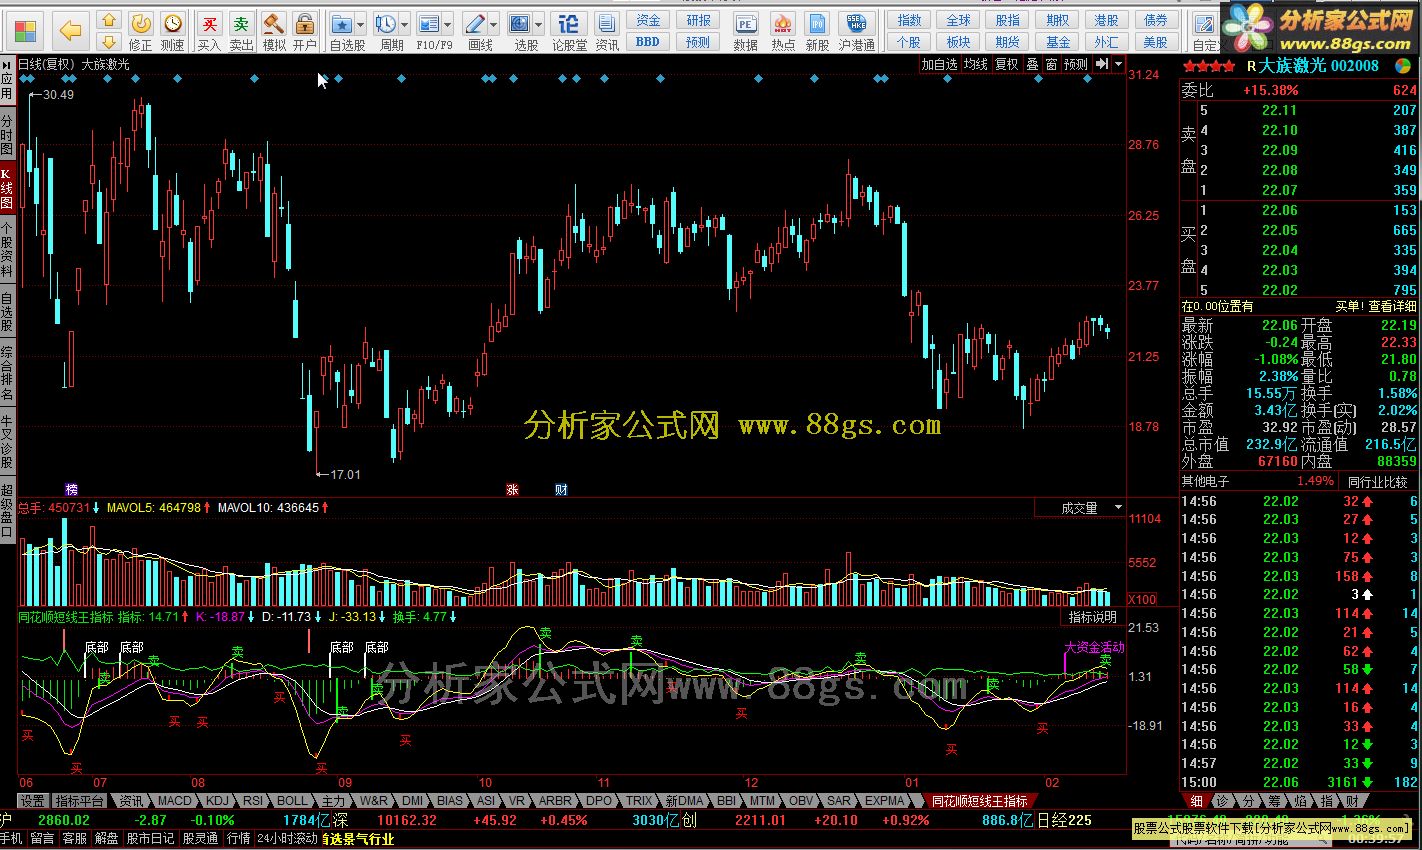Viewport: 1422px width, 850px height.
Task: Open the 模拟 gavel icon
Action: 273,23
